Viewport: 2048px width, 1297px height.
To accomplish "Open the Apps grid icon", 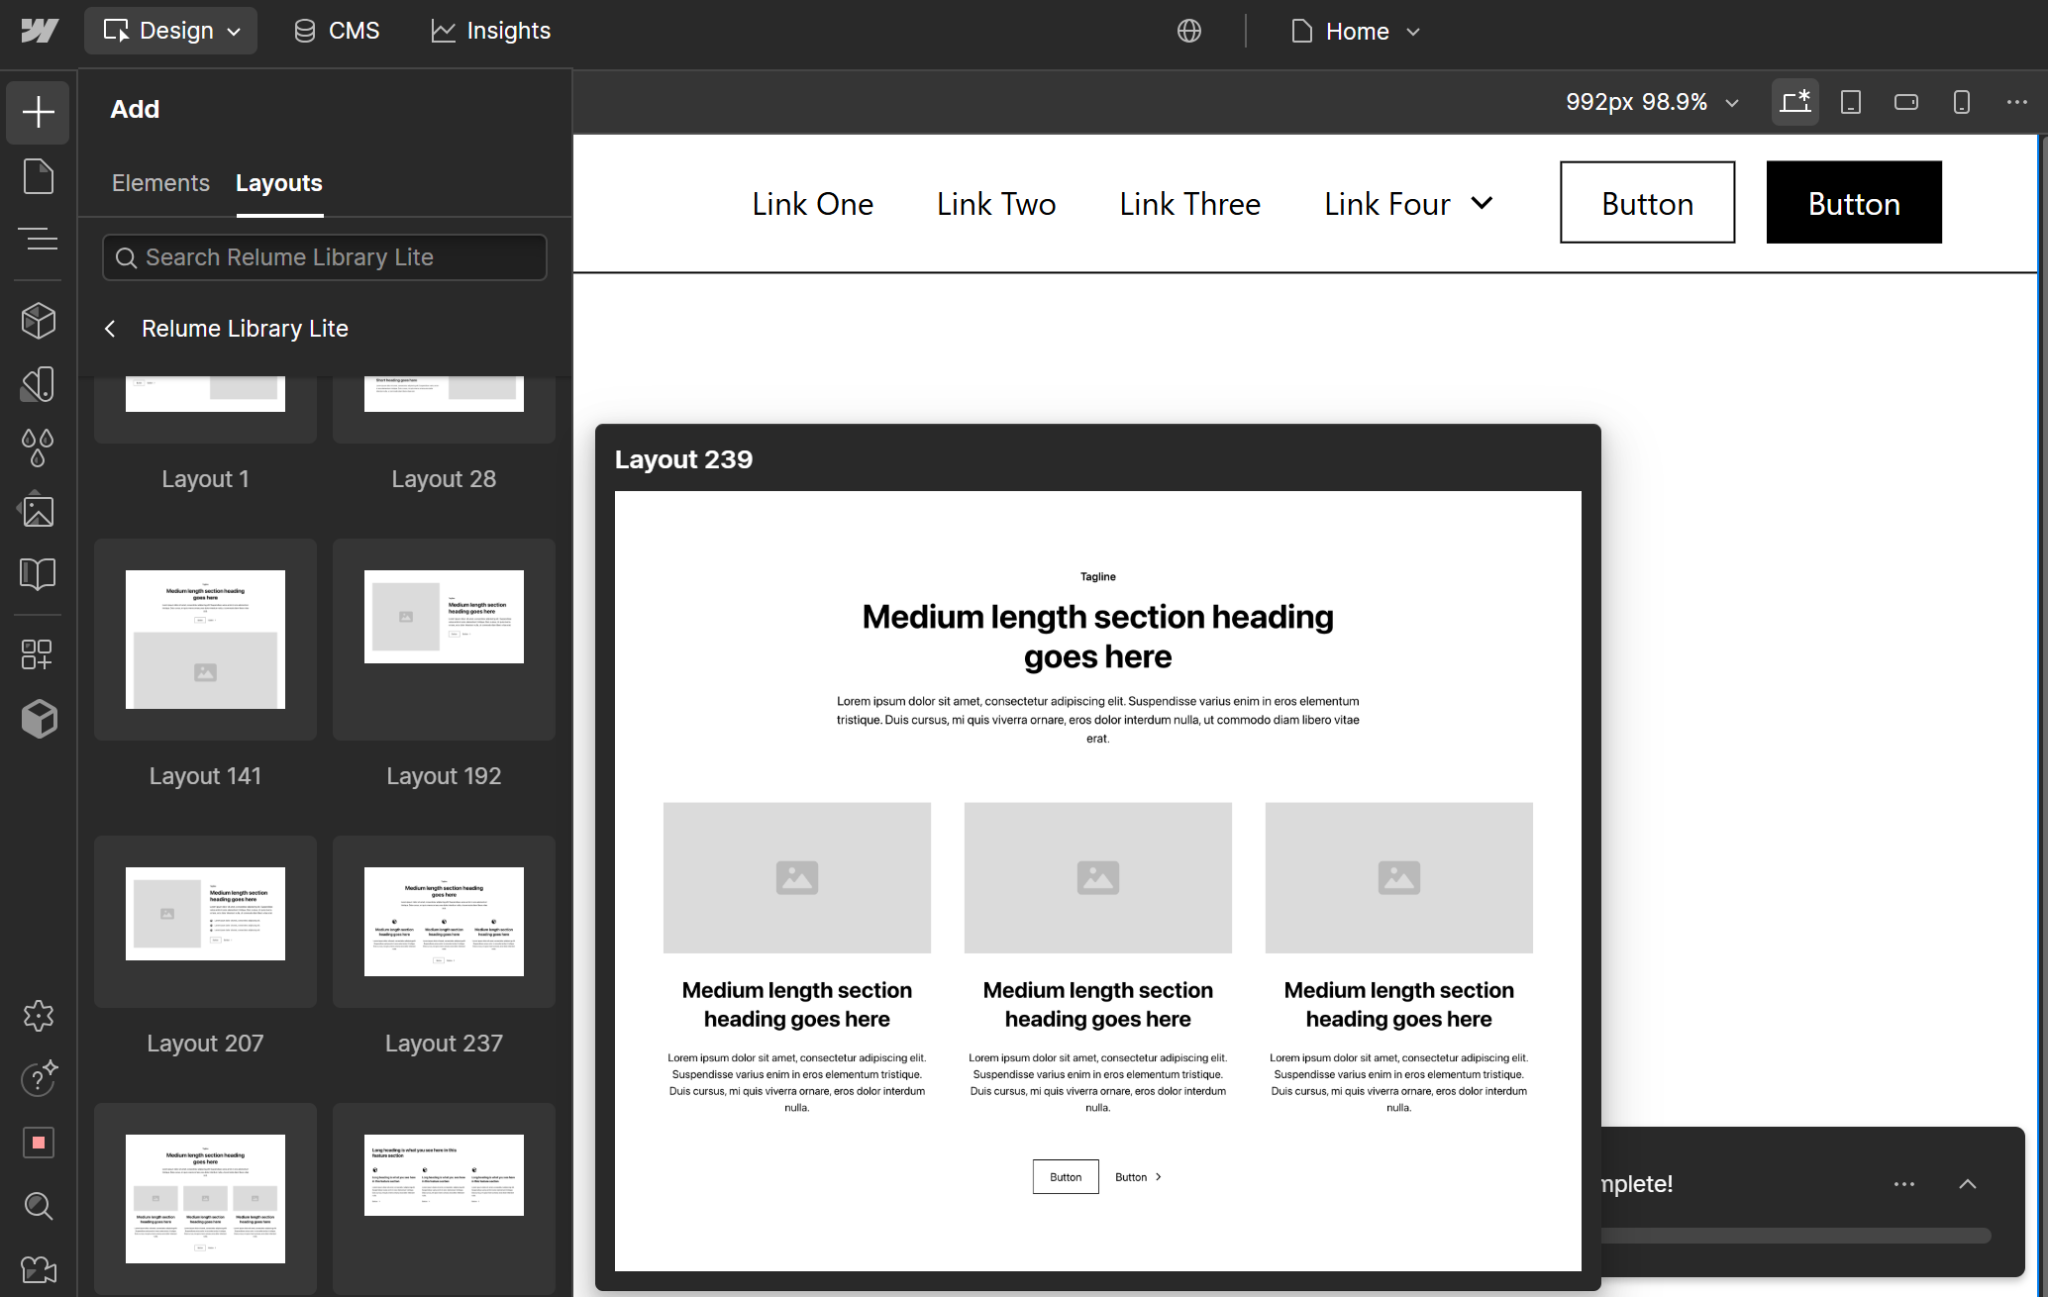I will [x=38, y=654].
